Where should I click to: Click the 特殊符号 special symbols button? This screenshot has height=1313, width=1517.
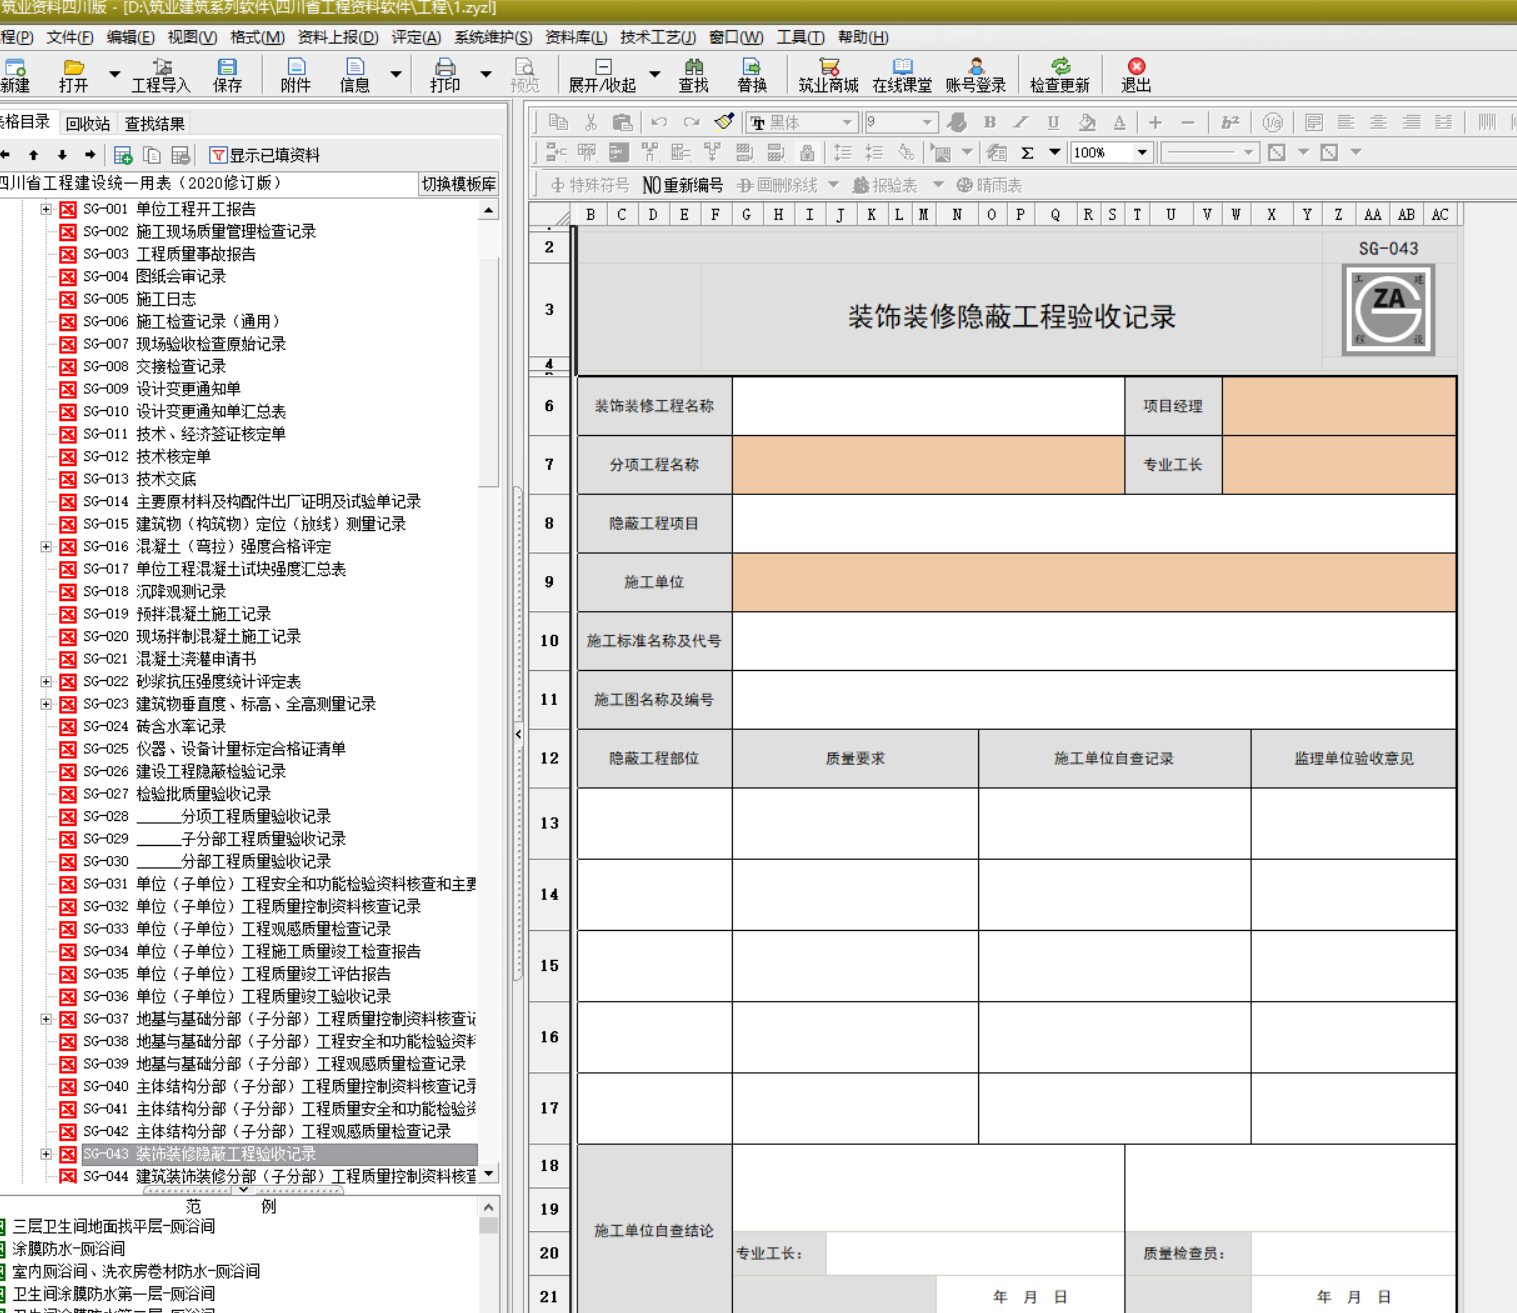[590, 185]
